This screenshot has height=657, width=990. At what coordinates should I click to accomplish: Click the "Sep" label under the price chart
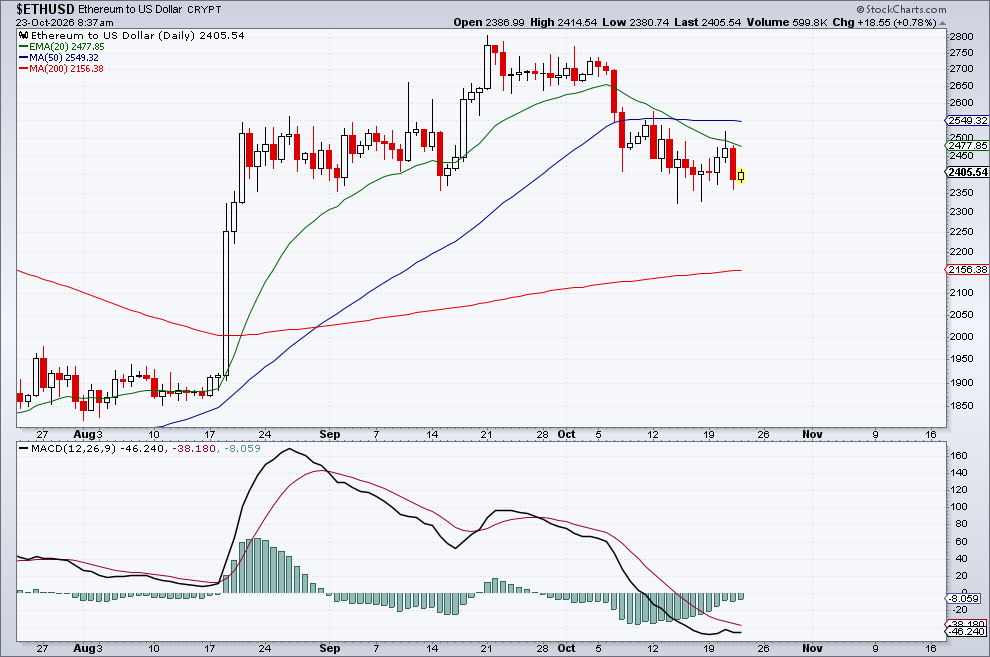330,434
